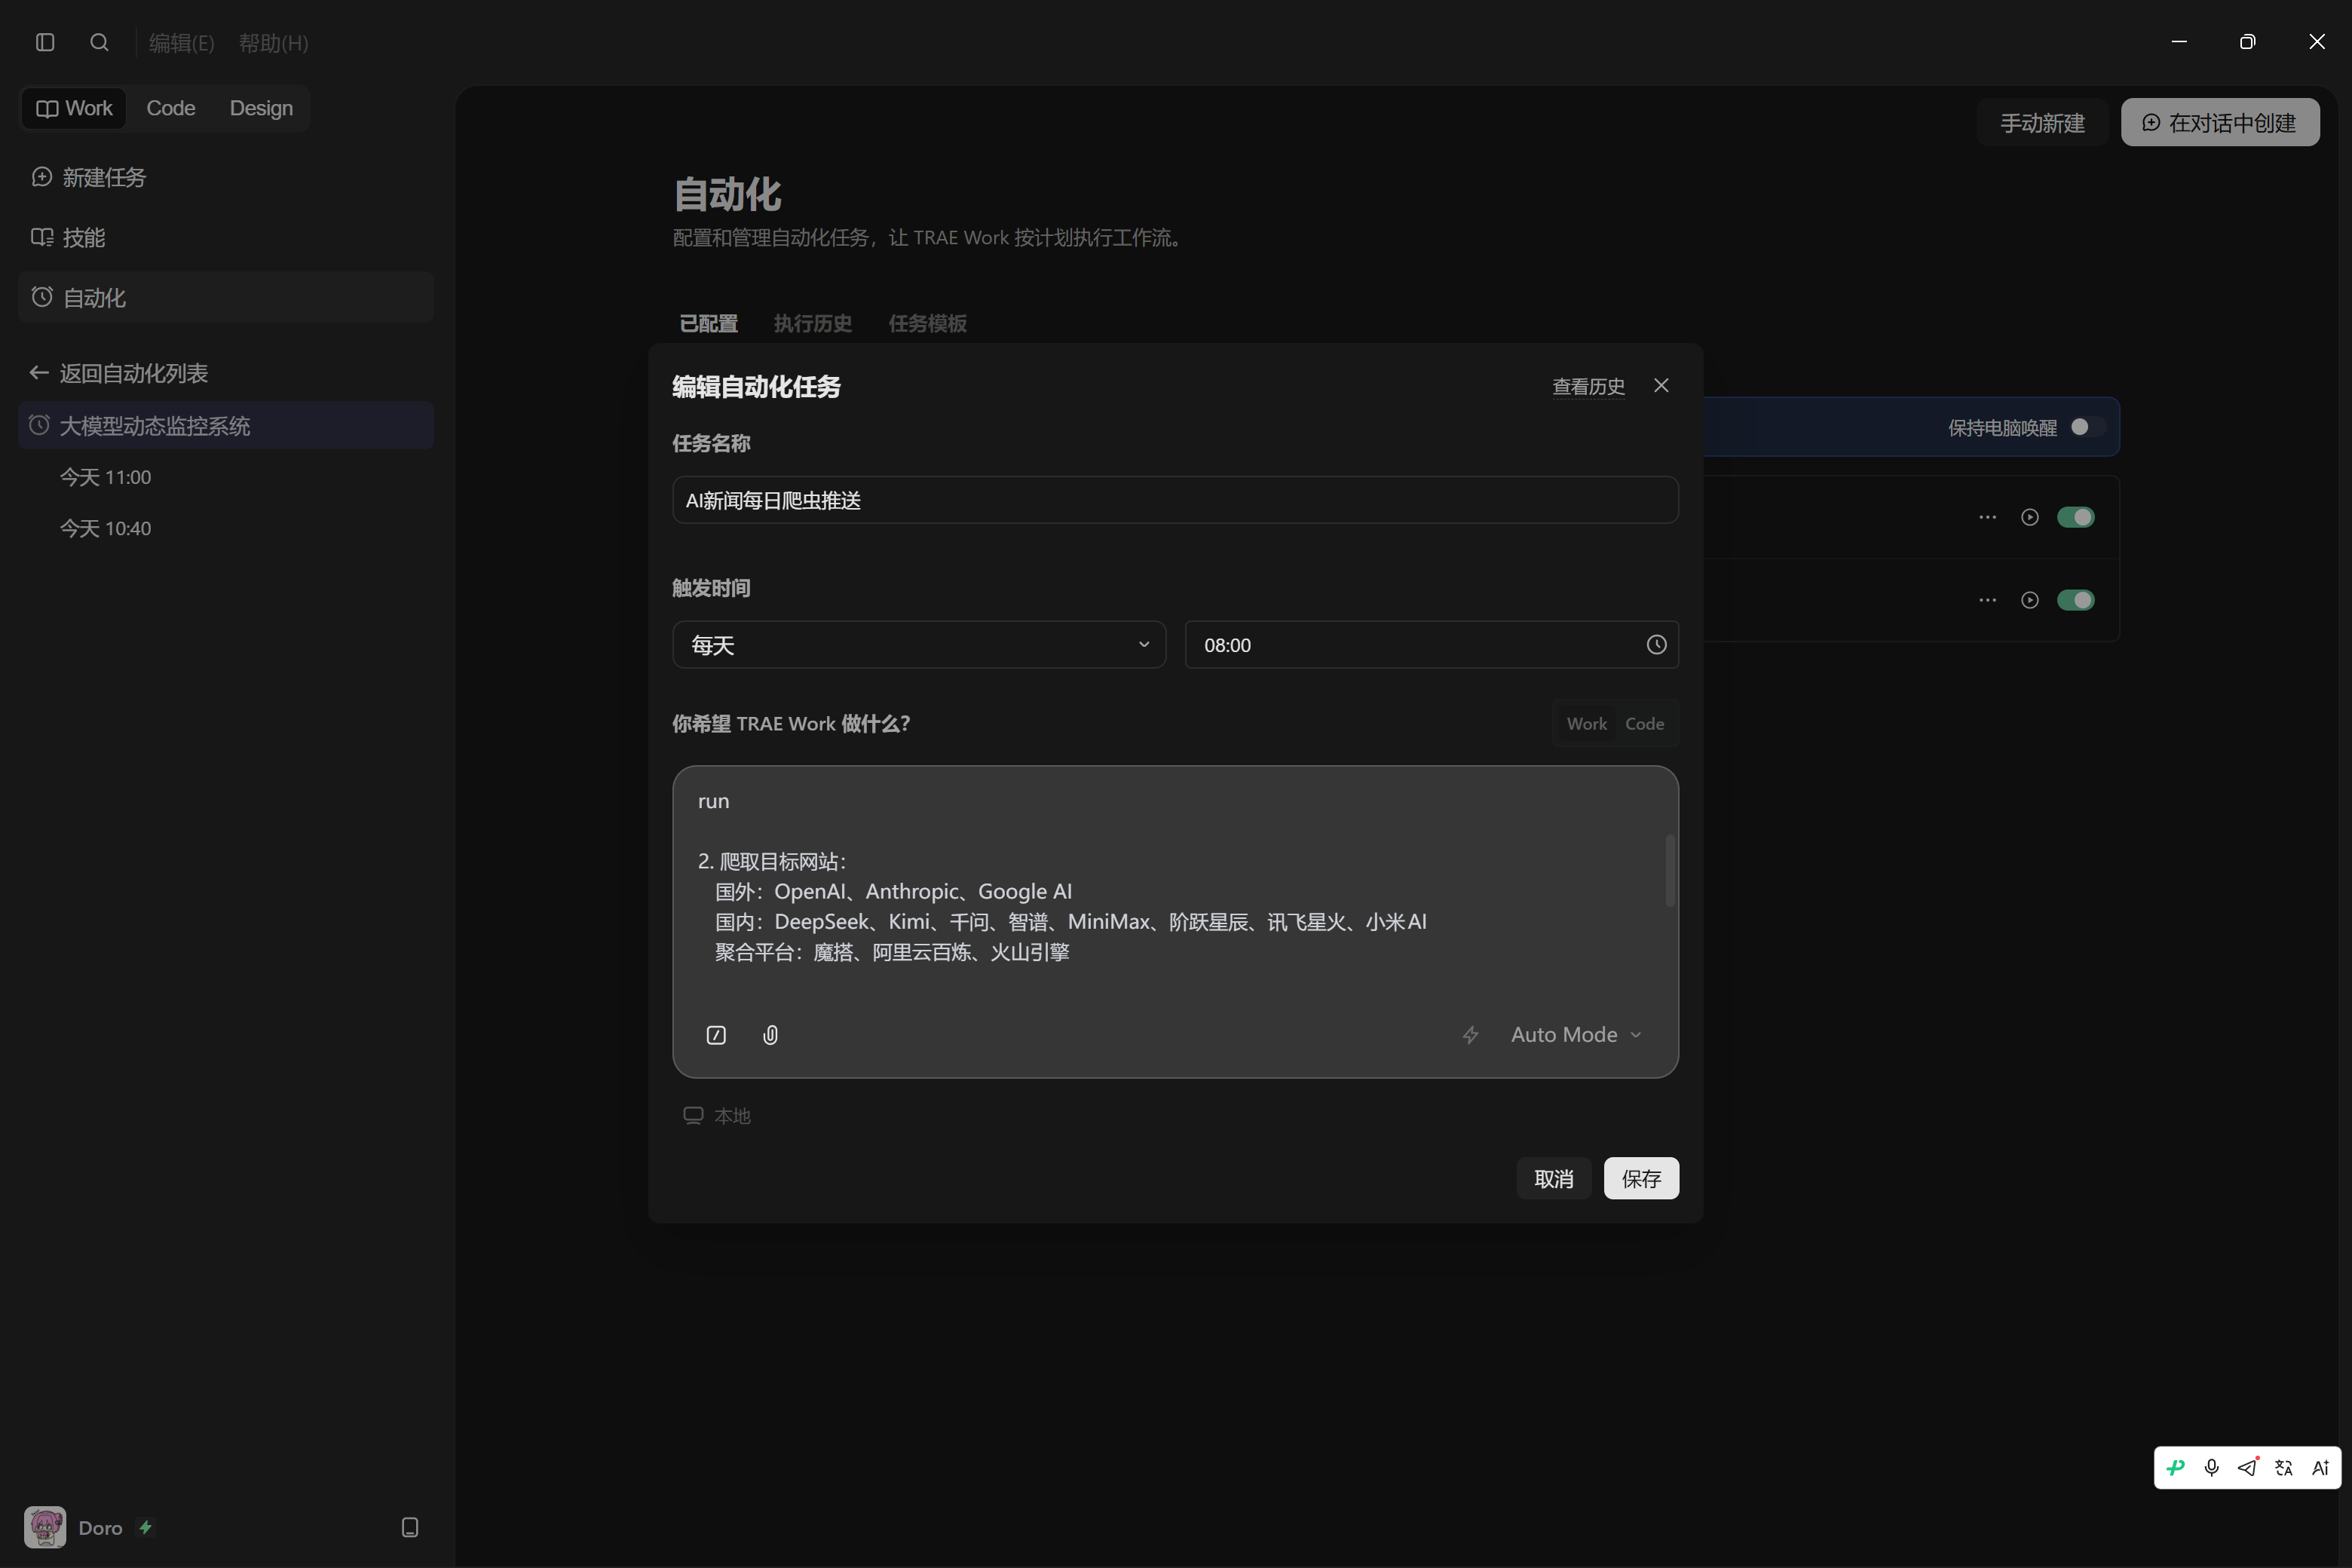Click the translate icon in the floating toolbar
This screenshot has height=1568, width=2352.
pyautogui.click(x=2283, y=1468)
